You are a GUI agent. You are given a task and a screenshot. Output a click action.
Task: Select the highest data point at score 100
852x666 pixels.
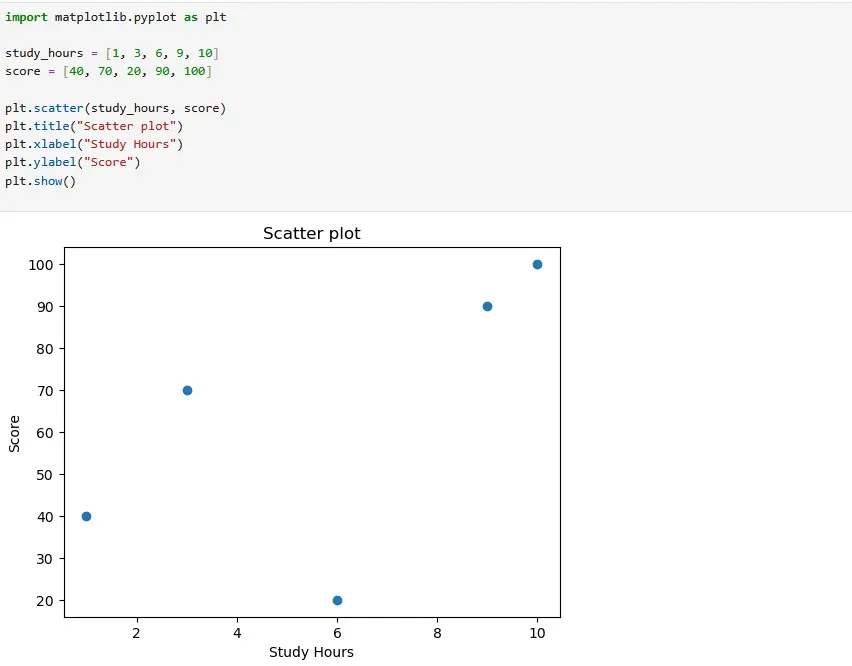click(x=537, y=264)
